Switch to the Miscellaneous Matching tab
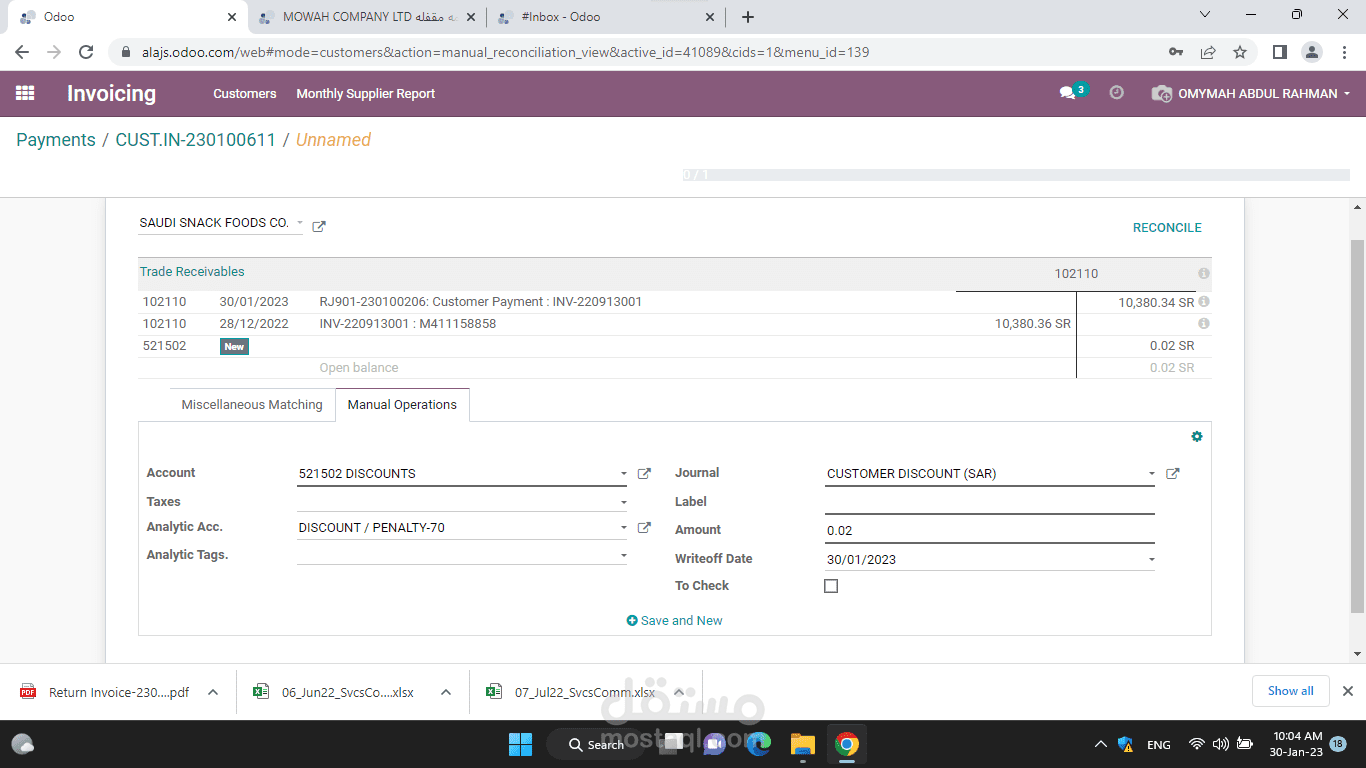This screenshot has height=768, width=1366. click(x=252, y=405)
